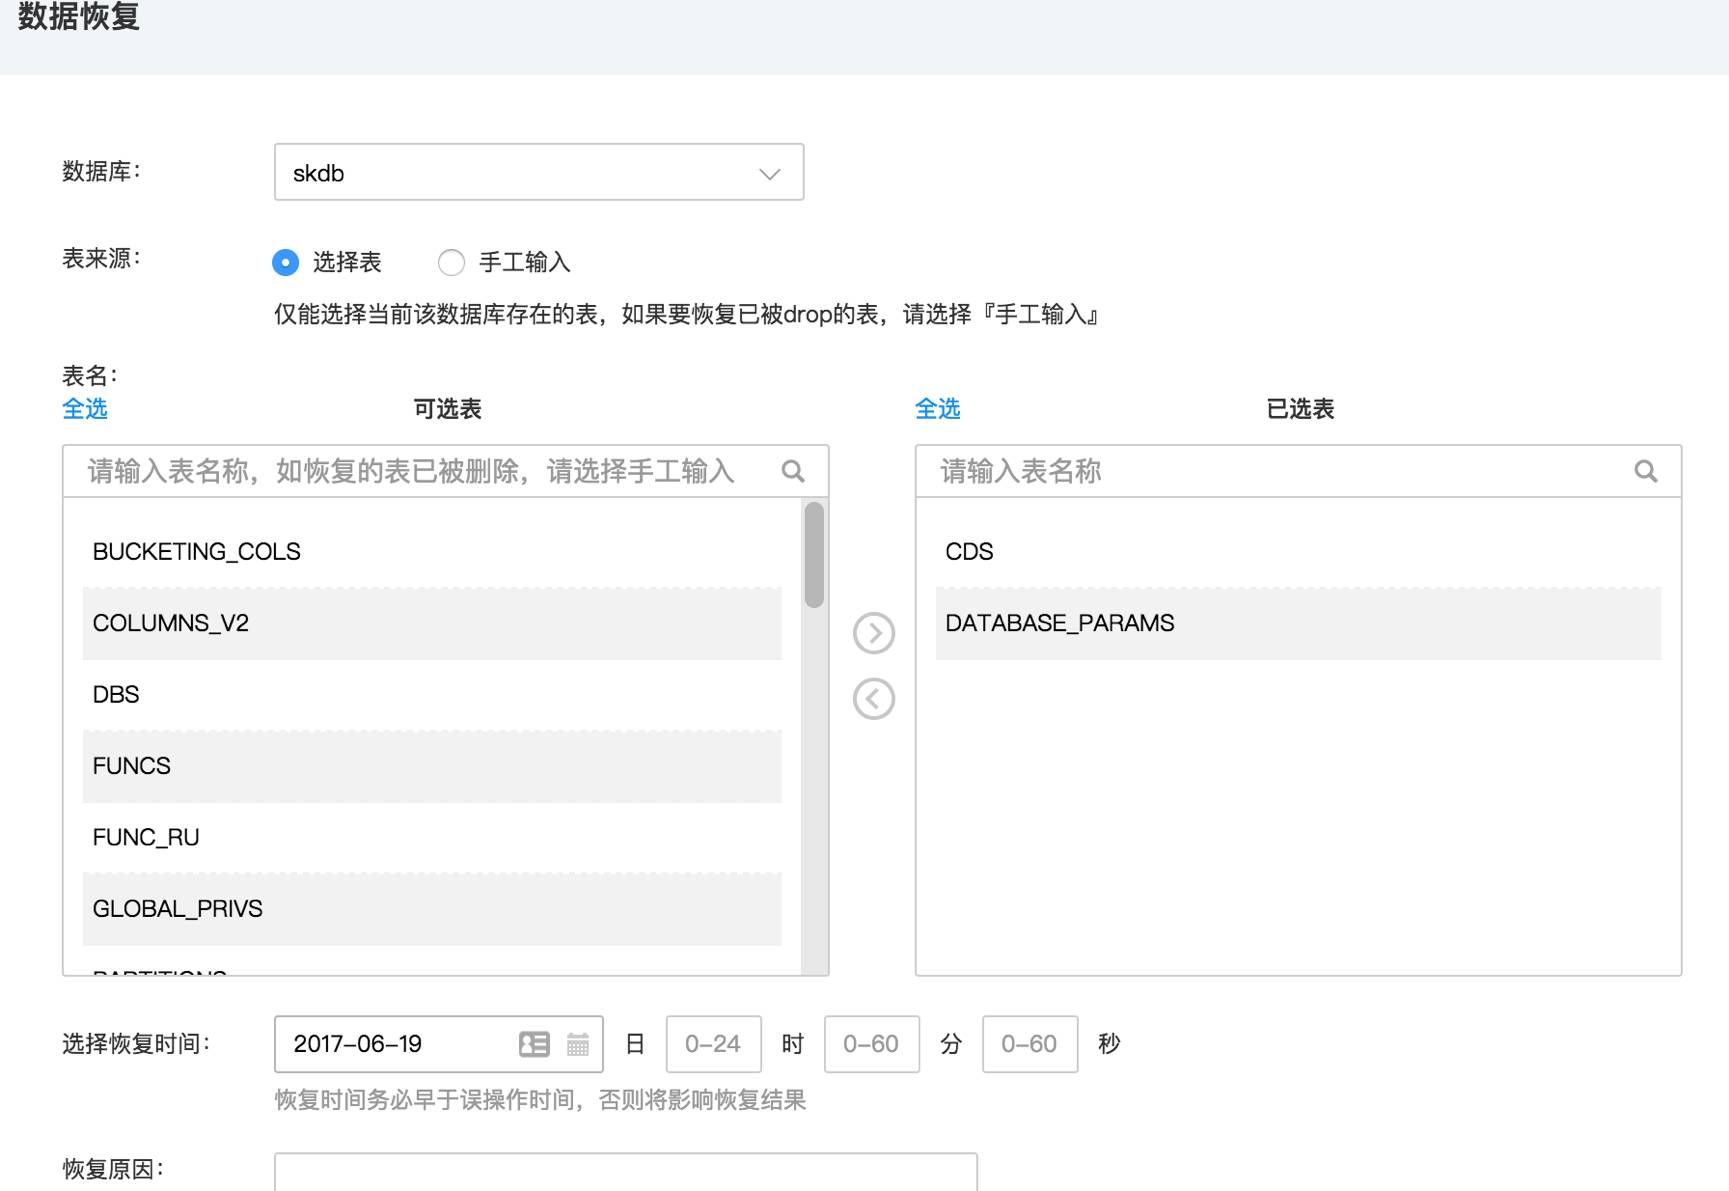Select COLUMNS_V2 in the available list
Viewport: 1729px width, 1191px height.
tap(432, 623)
